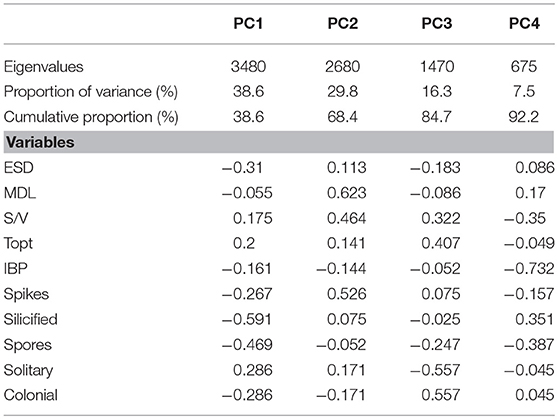Image resolution: width=558 pixels, height=419 pixels.
Task: Click the Colonial row label
Action: click(31, 395)
